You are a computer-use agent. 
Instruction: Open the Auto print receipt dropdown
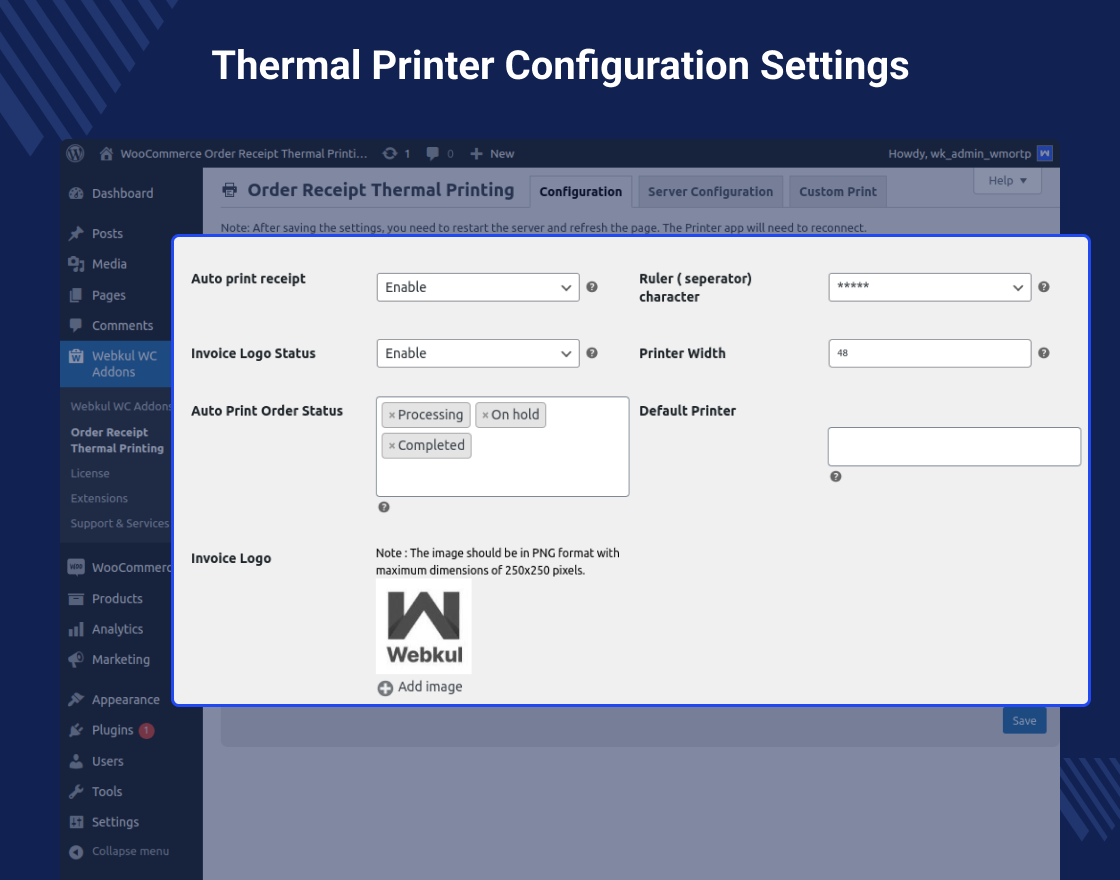(478, 287)
